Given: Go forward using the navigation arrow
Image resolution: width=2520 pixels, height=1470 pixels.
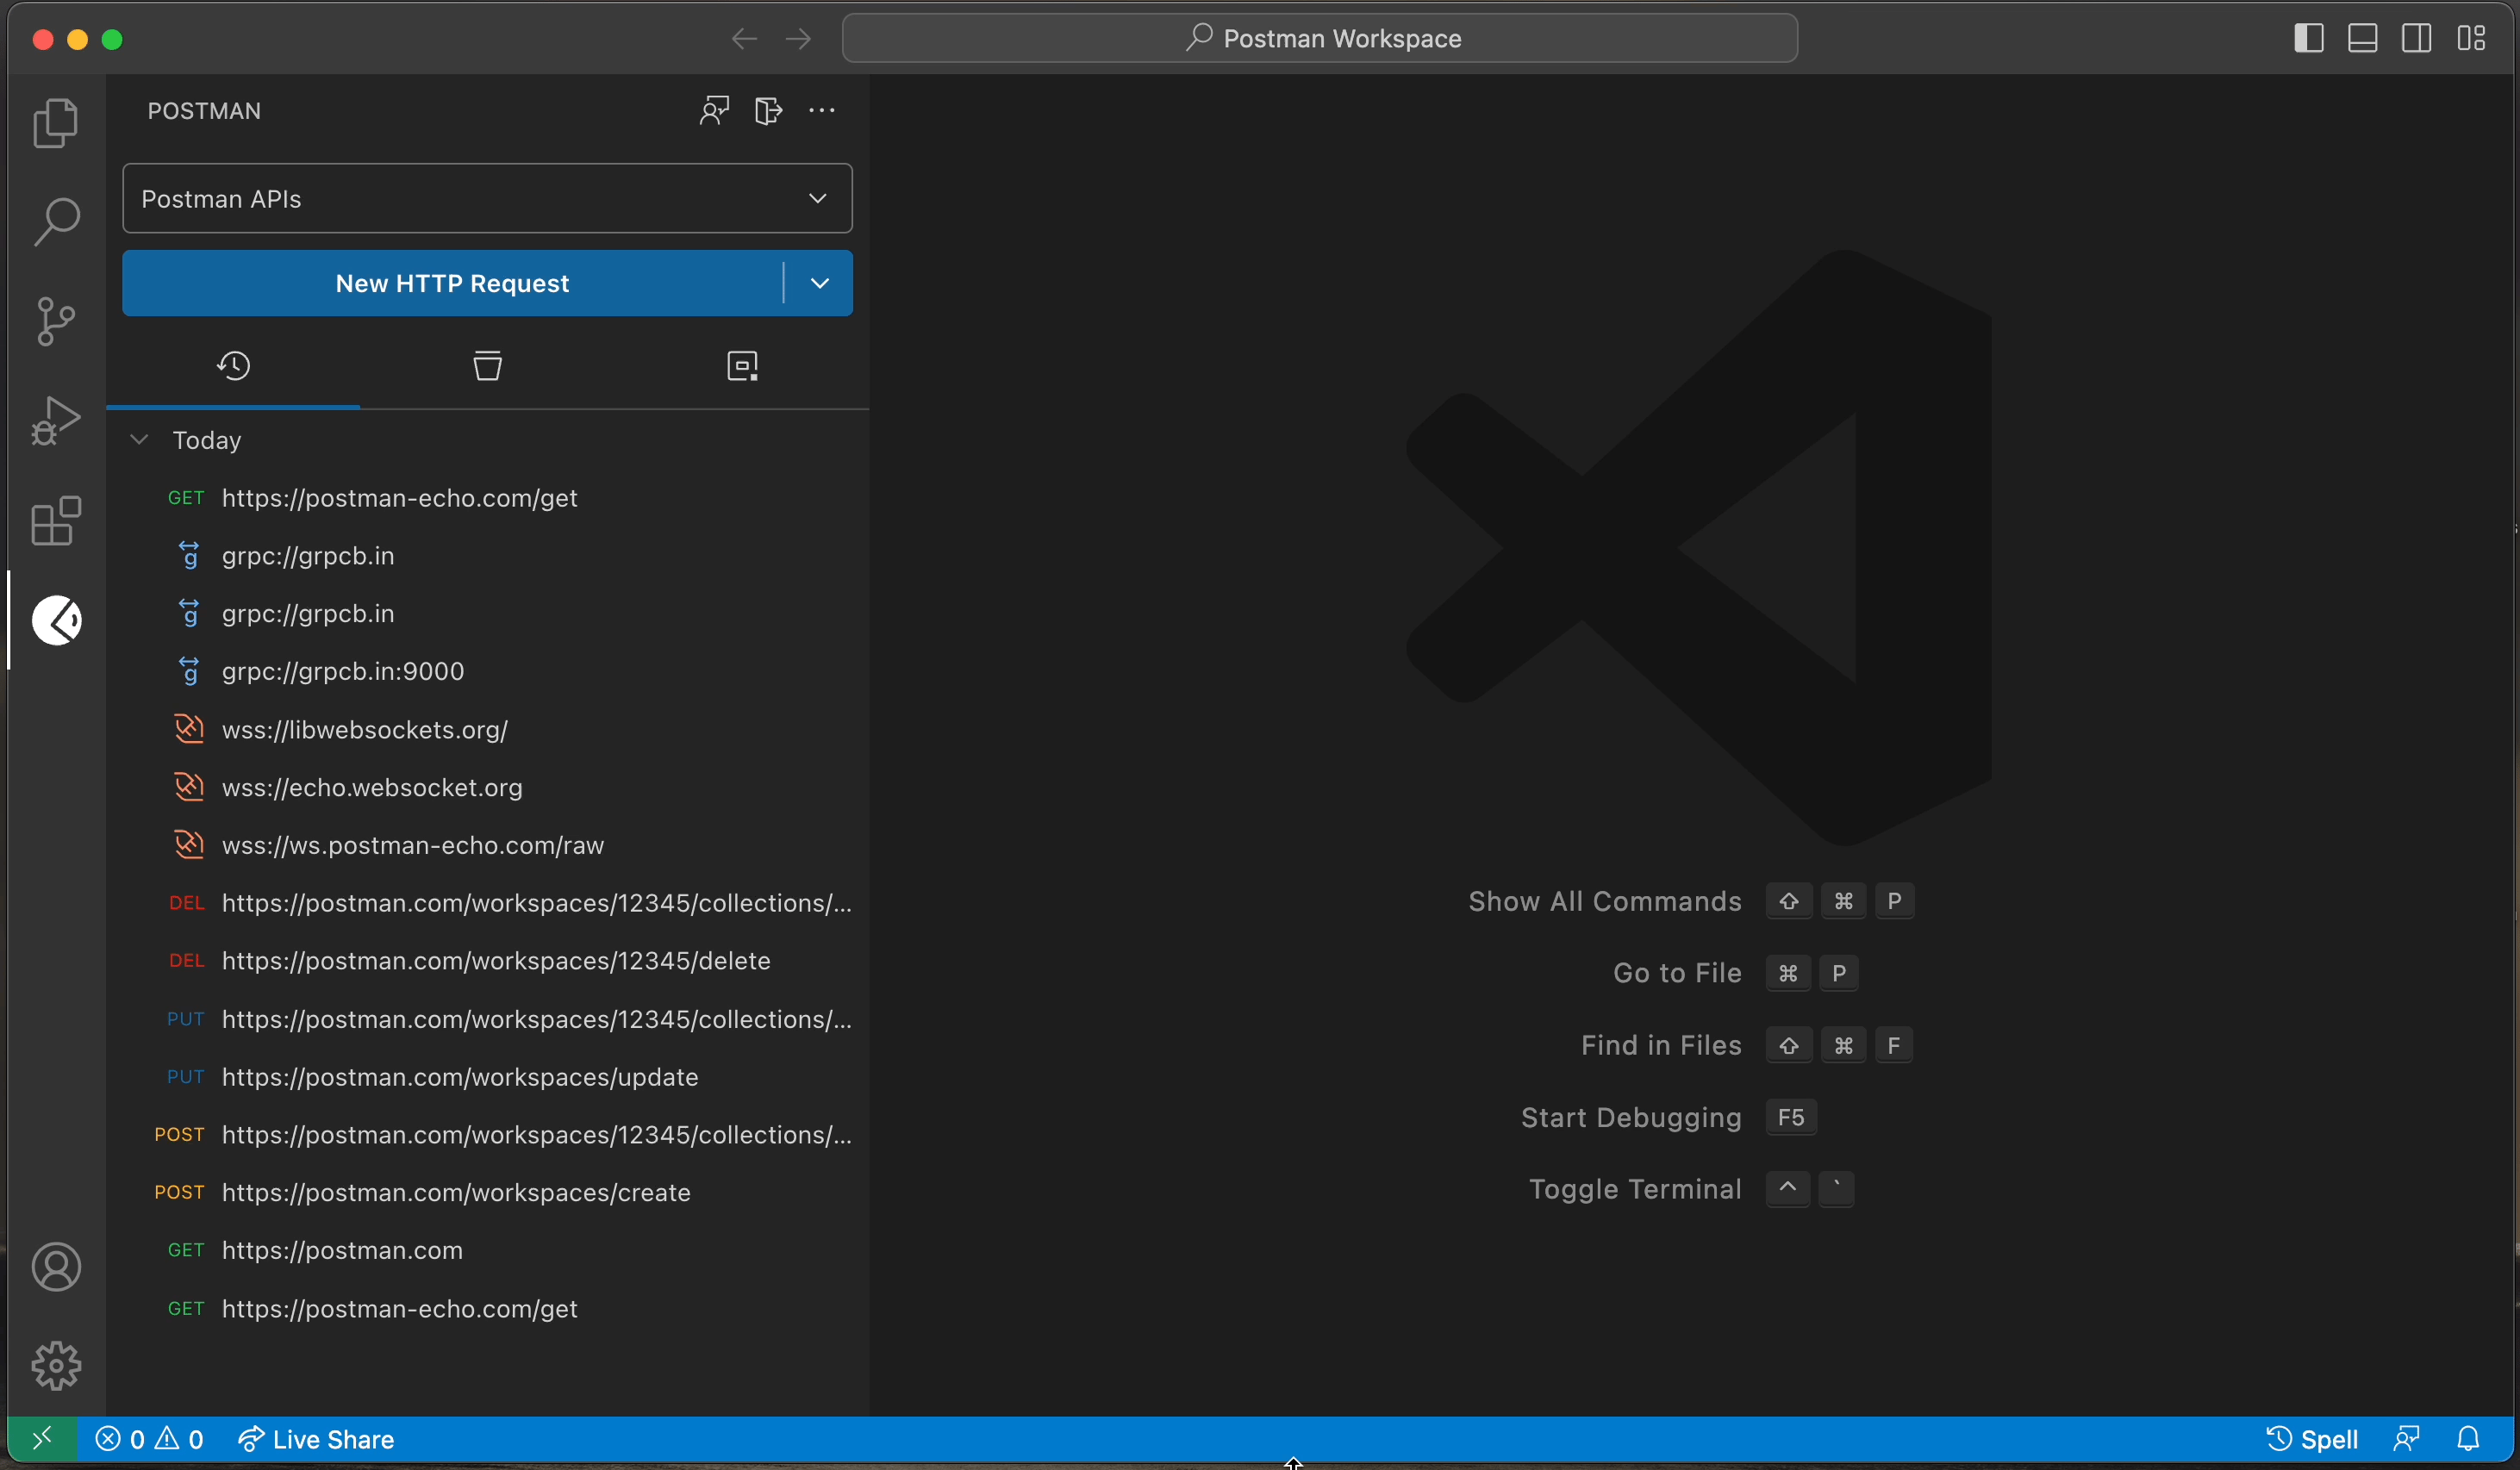Looking at the screenshot, I should (798, 39).
